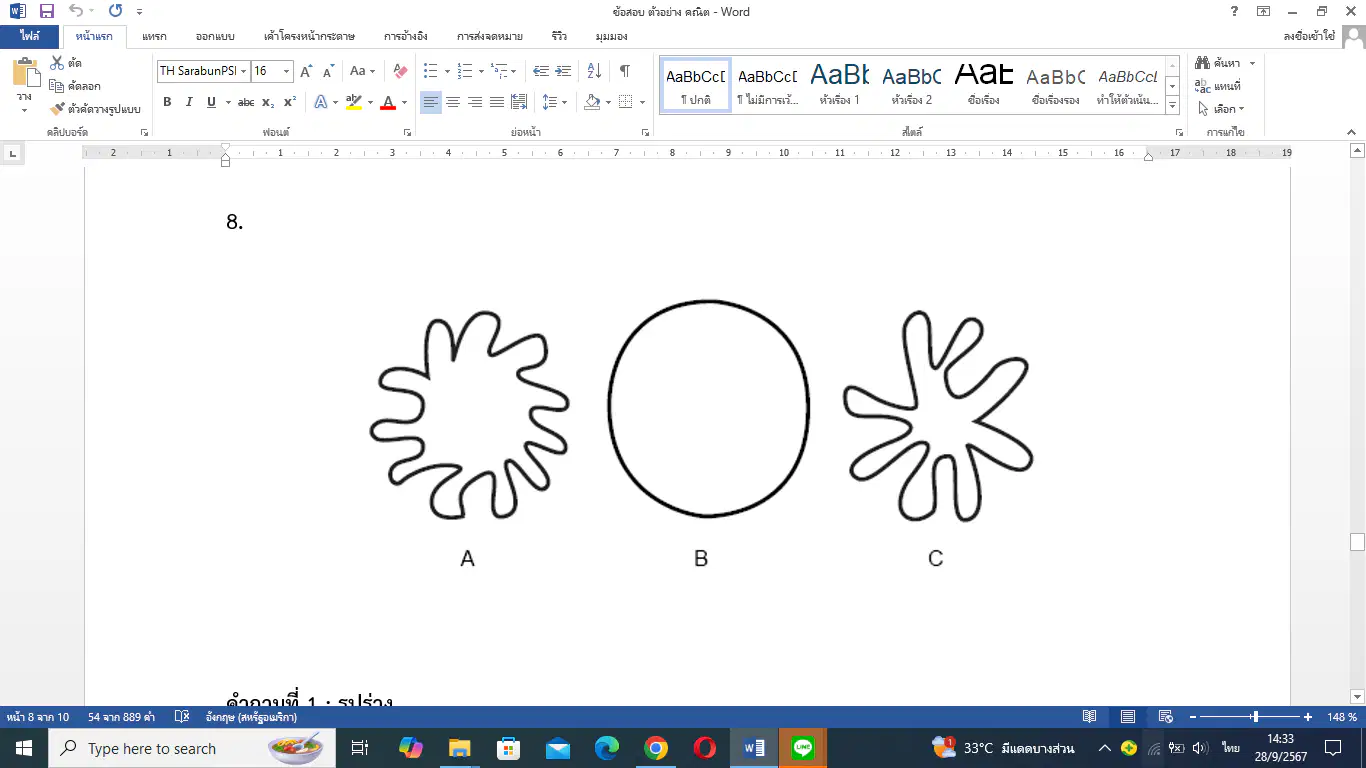This screenshot has width=1366, height=768.
Task: Apply superscript formatting
Action: click(289, 102)
